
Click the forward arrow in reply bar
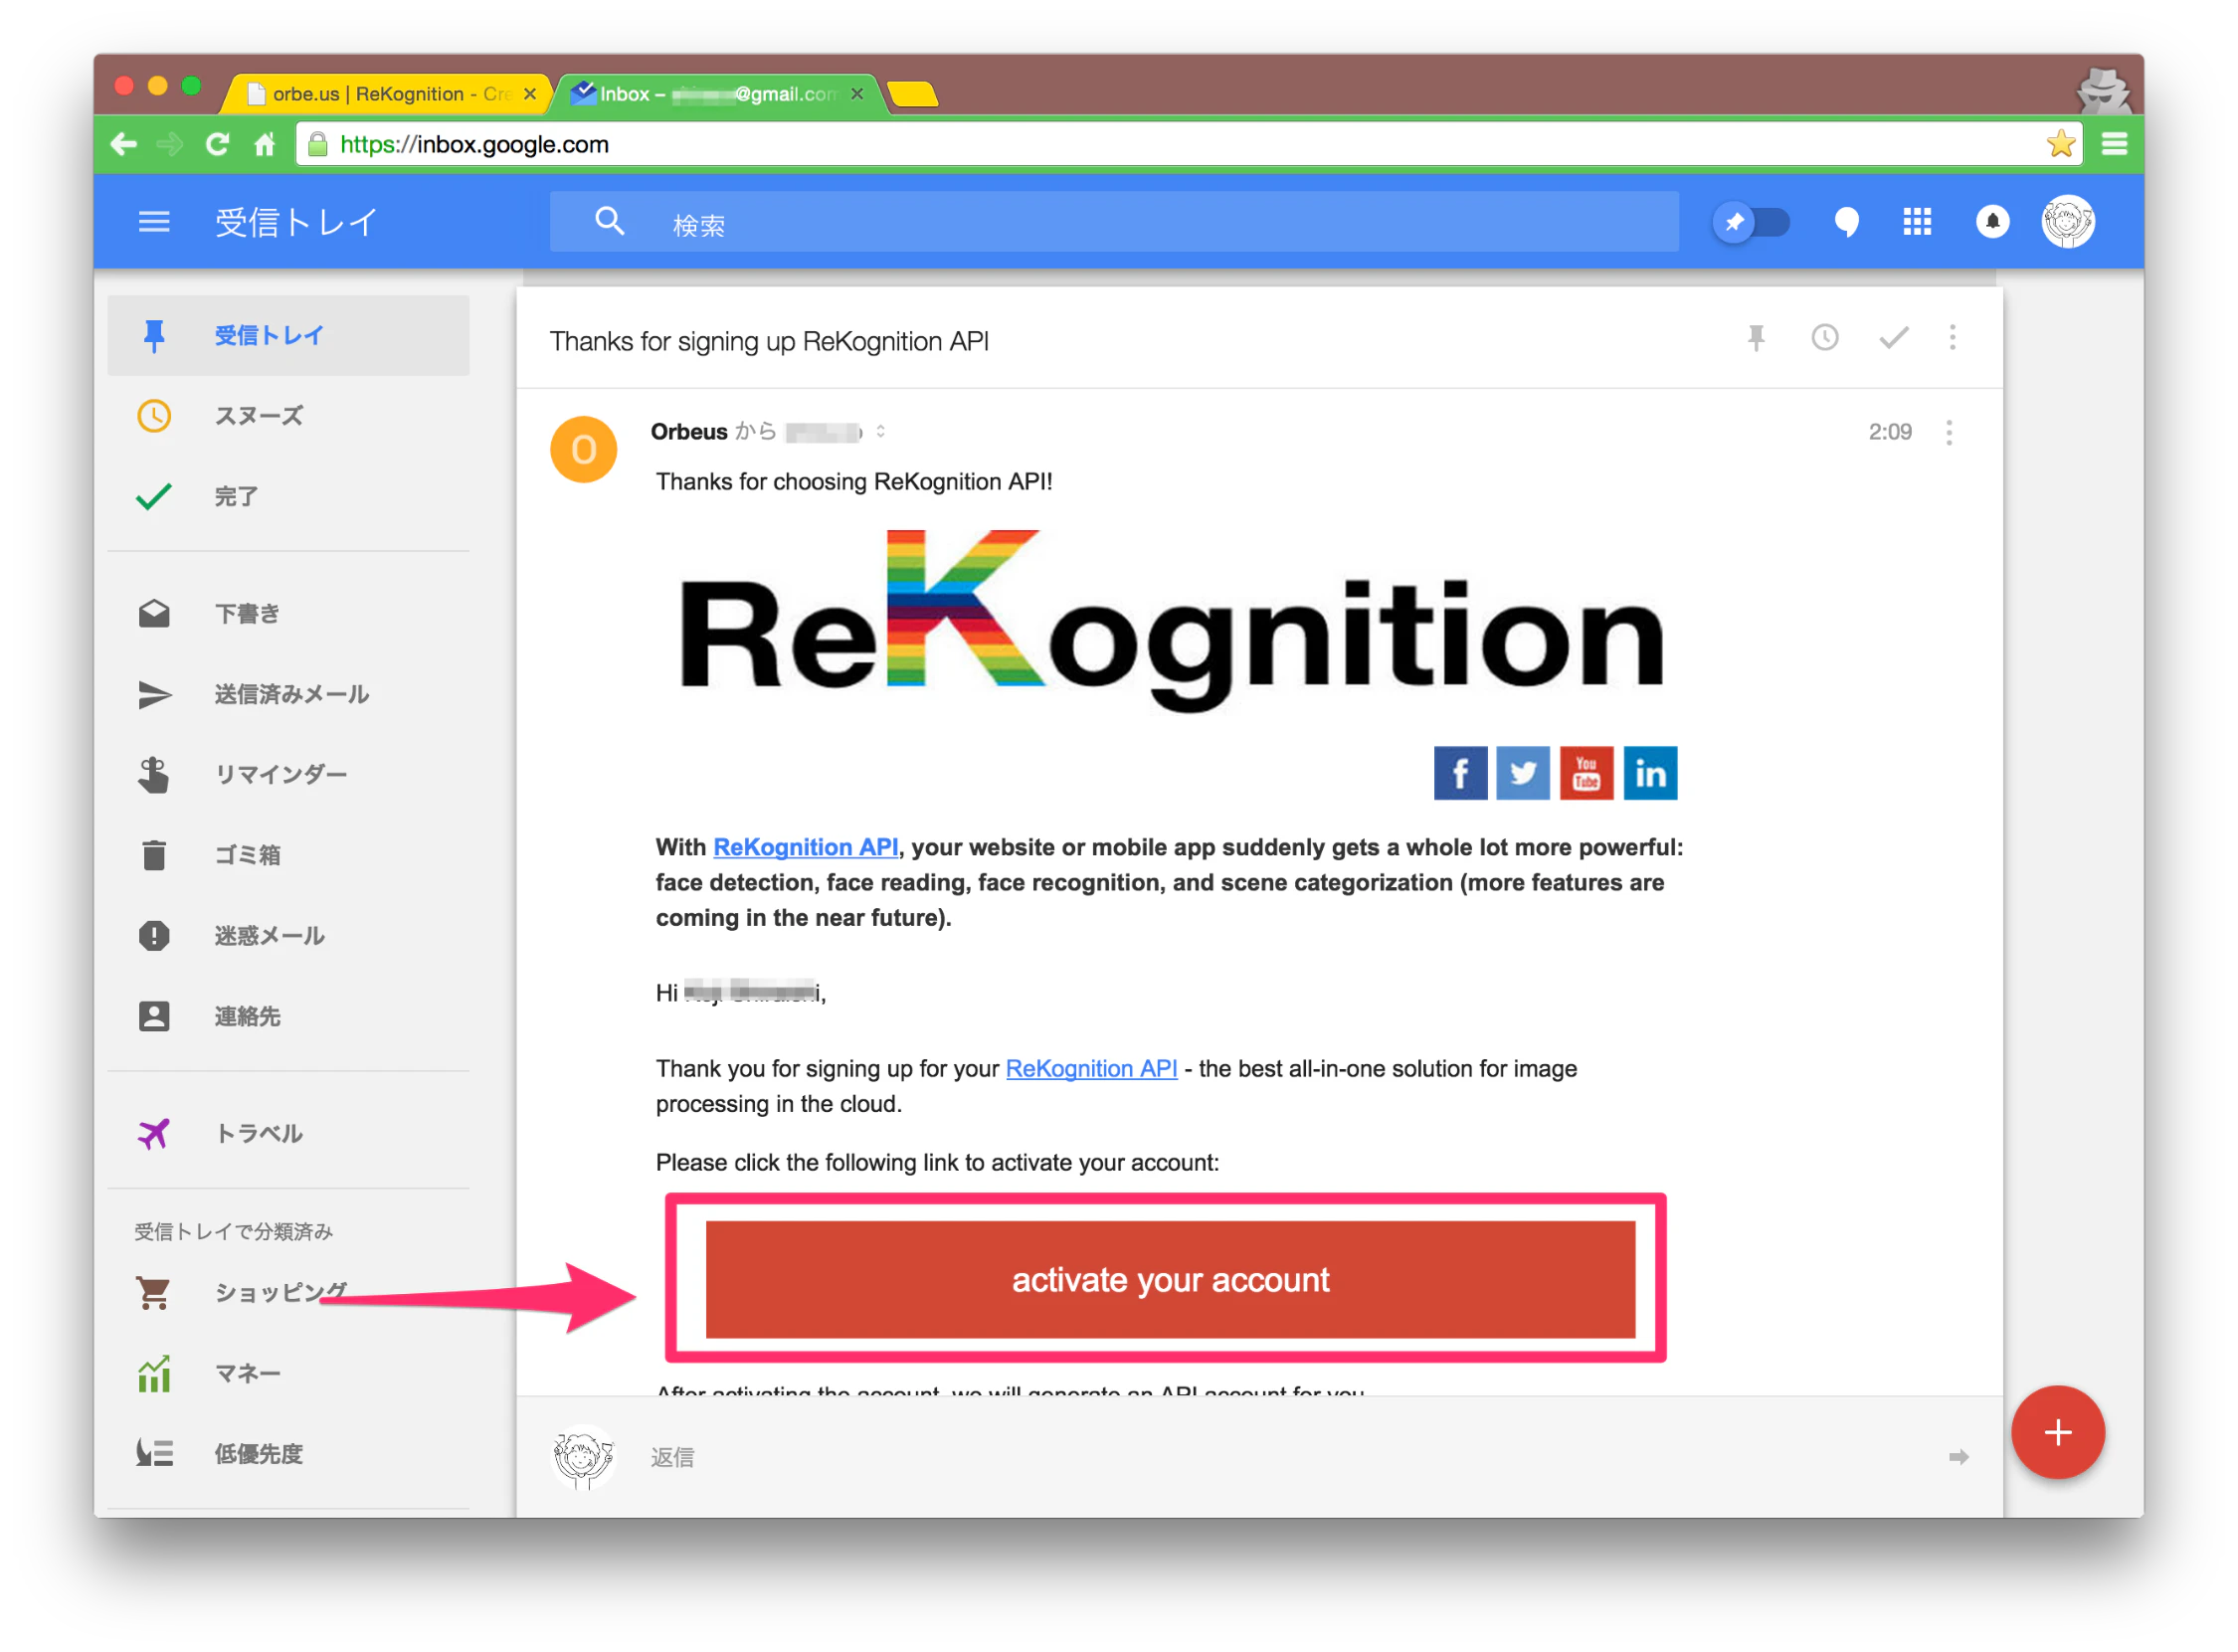pyautogui.click(x=1958, y=1457)
